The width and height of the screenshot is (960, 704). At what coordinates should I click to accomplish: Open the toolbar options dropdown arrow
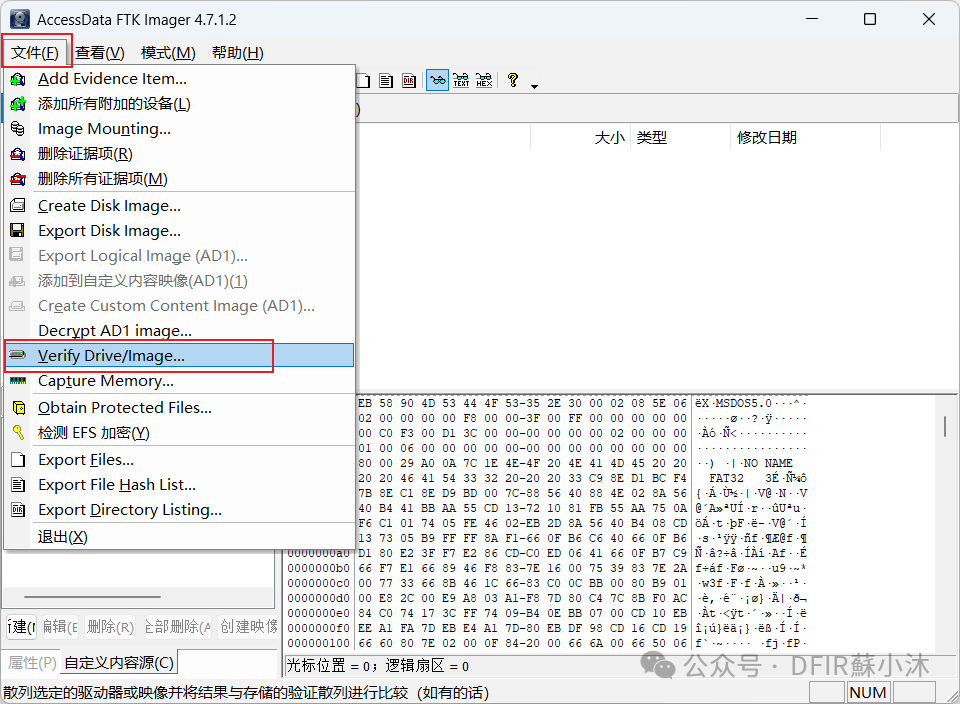534,86
